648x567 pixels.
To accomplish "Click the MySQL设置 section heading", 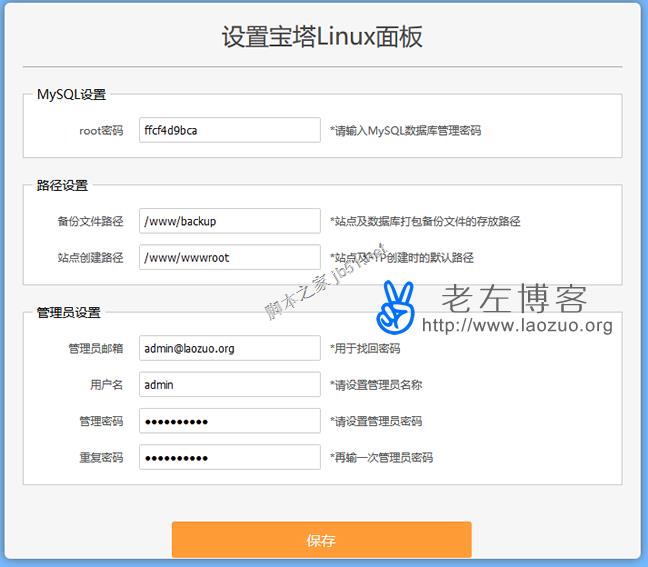I will 71,95.
